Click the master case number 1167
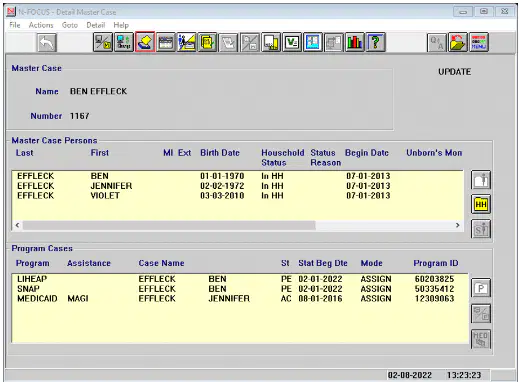Viewport: 519px width, 382px height. [79, 116]
